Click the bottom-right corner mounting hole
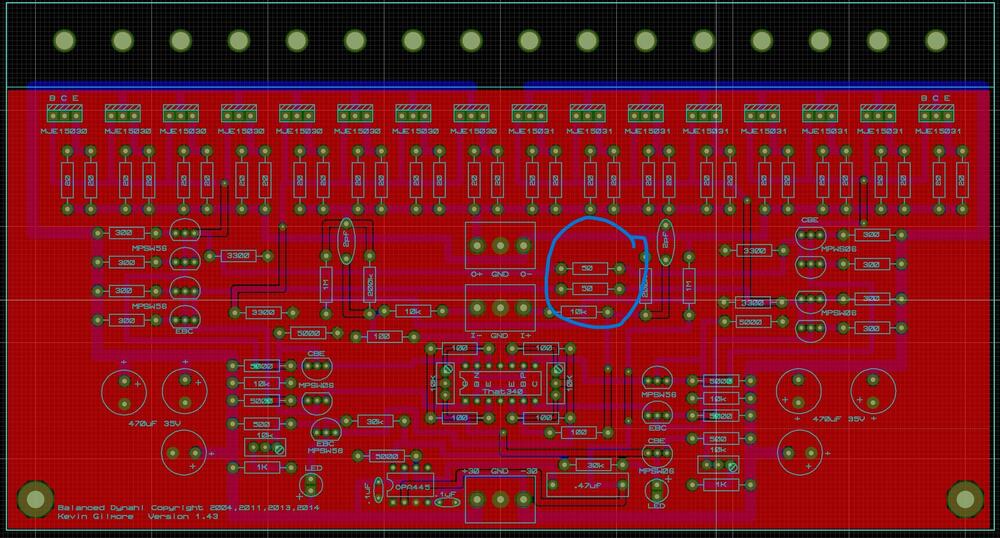 pos(966,500)
